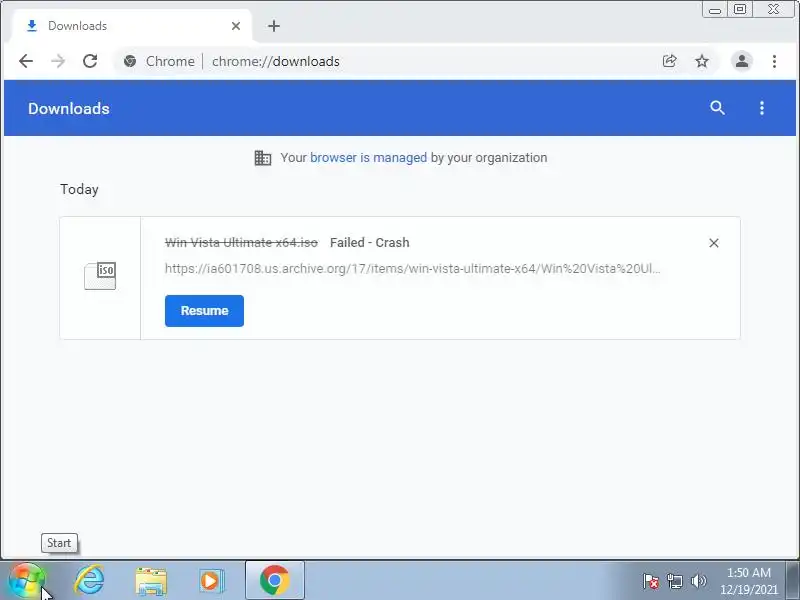Image resolution: width=800 pixels, height=600 pixels.
Task: Click the Win Vista Ultimate x64.iso filename
Action: (241, 242)
